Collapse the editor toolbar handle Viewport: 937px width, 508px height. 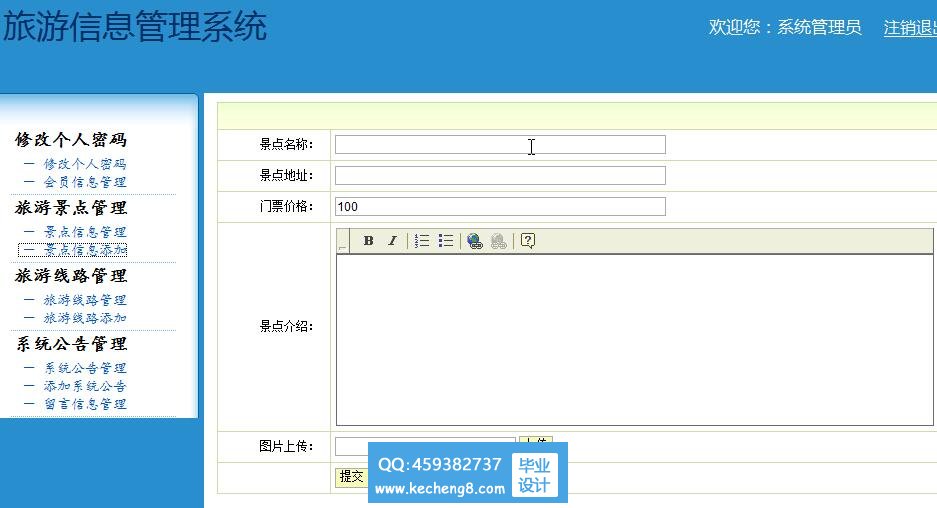click(x=343, y=240)
